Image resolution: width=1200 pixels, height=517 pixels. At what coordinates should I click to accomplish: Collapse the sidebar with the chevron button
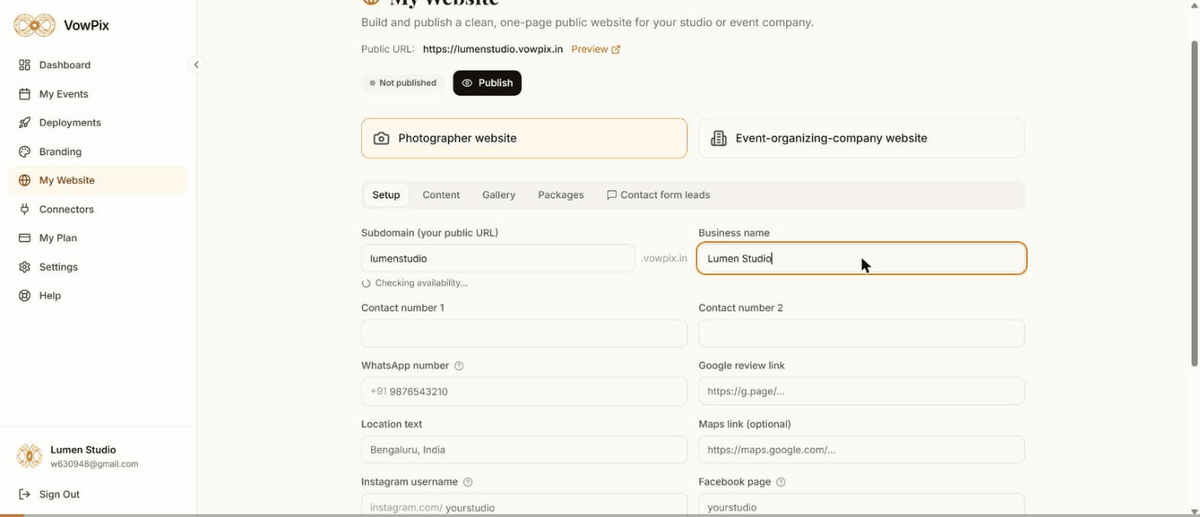point(196,65)
